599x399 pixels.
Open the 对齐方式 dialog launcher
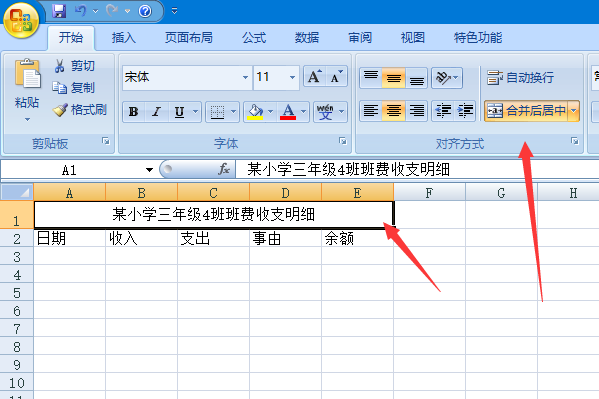(575, 141)
